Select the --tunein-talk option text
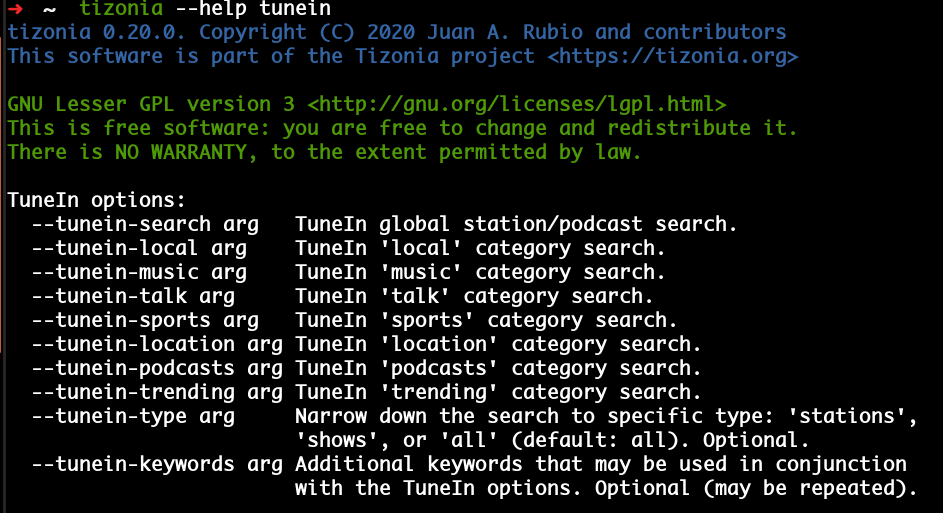This screenshot has width=943, height=513. tap(109, 296)
